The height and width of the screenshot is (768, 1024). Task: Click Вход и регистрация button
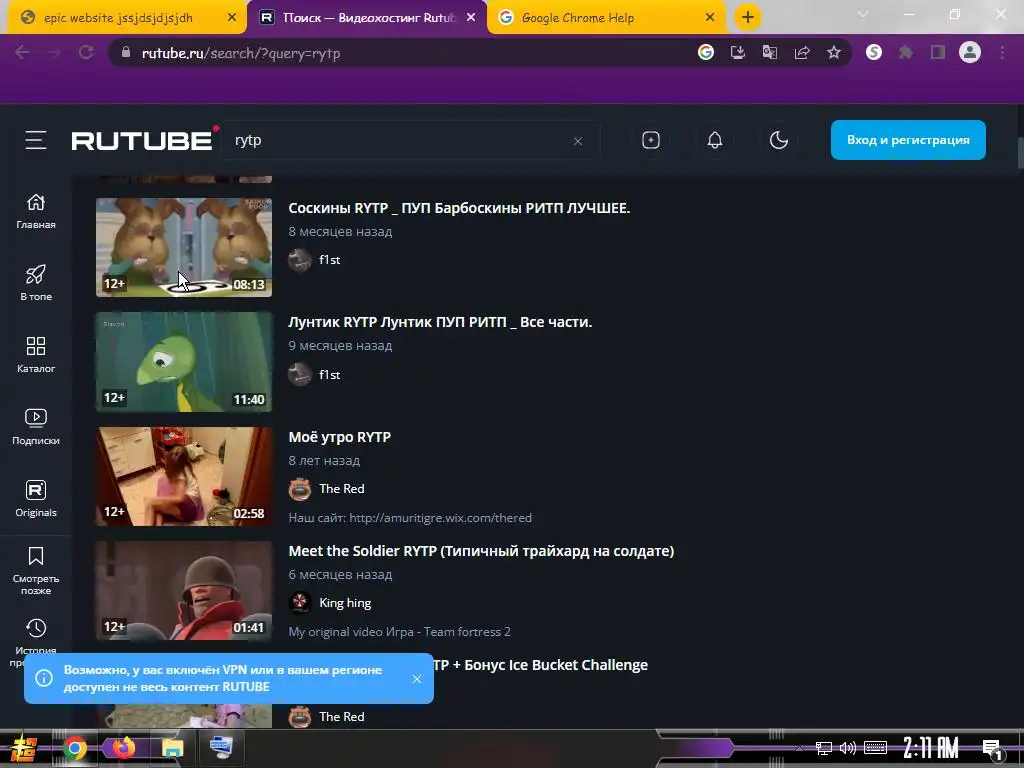point(908,140)
